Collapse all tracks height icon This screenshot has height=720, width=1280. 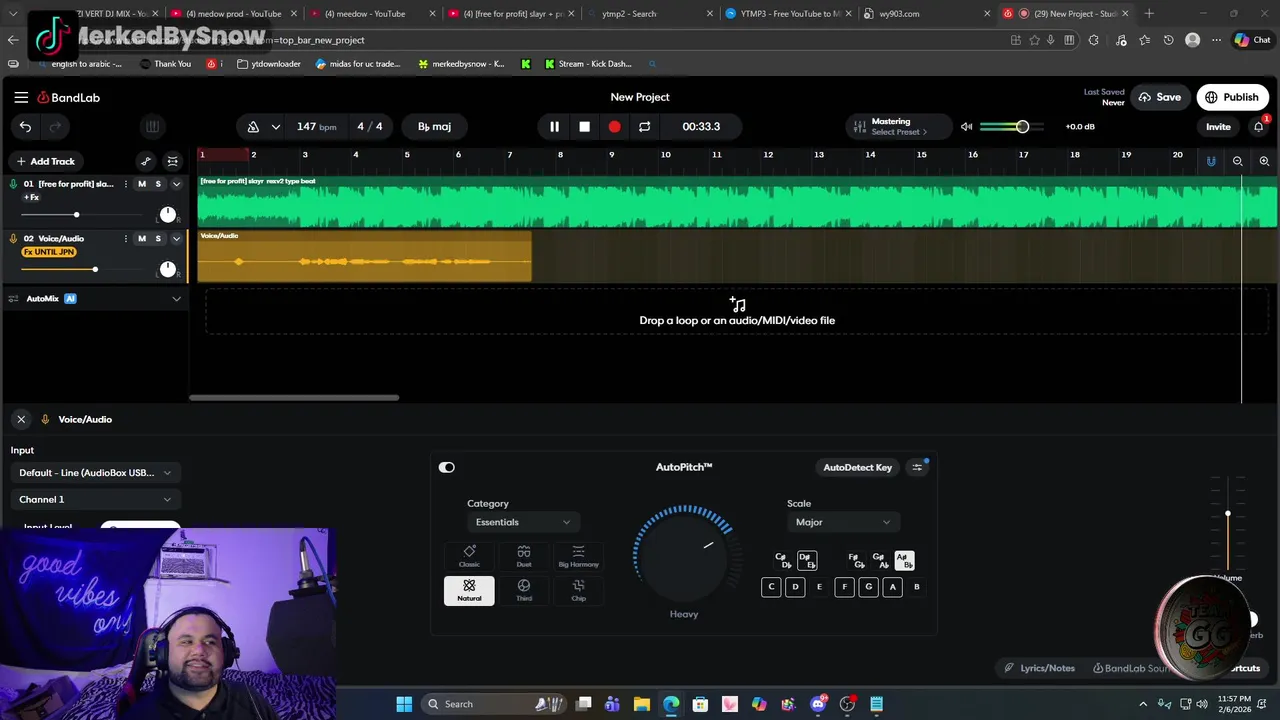pyautogui.click(x=172, y=161)
